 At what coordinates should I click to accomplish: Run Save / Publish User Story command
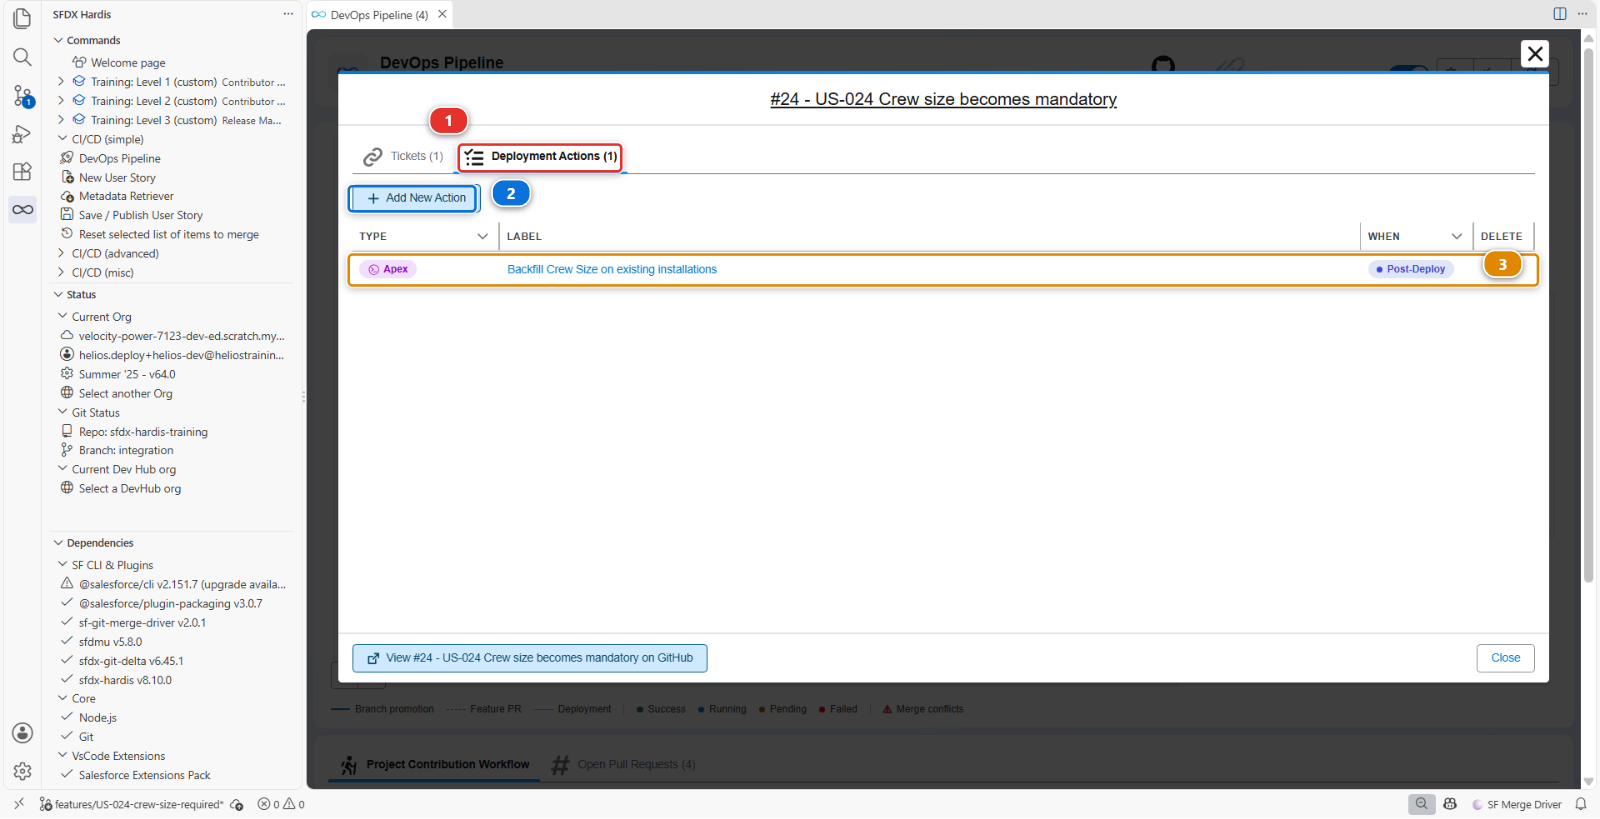pos(140,215)
